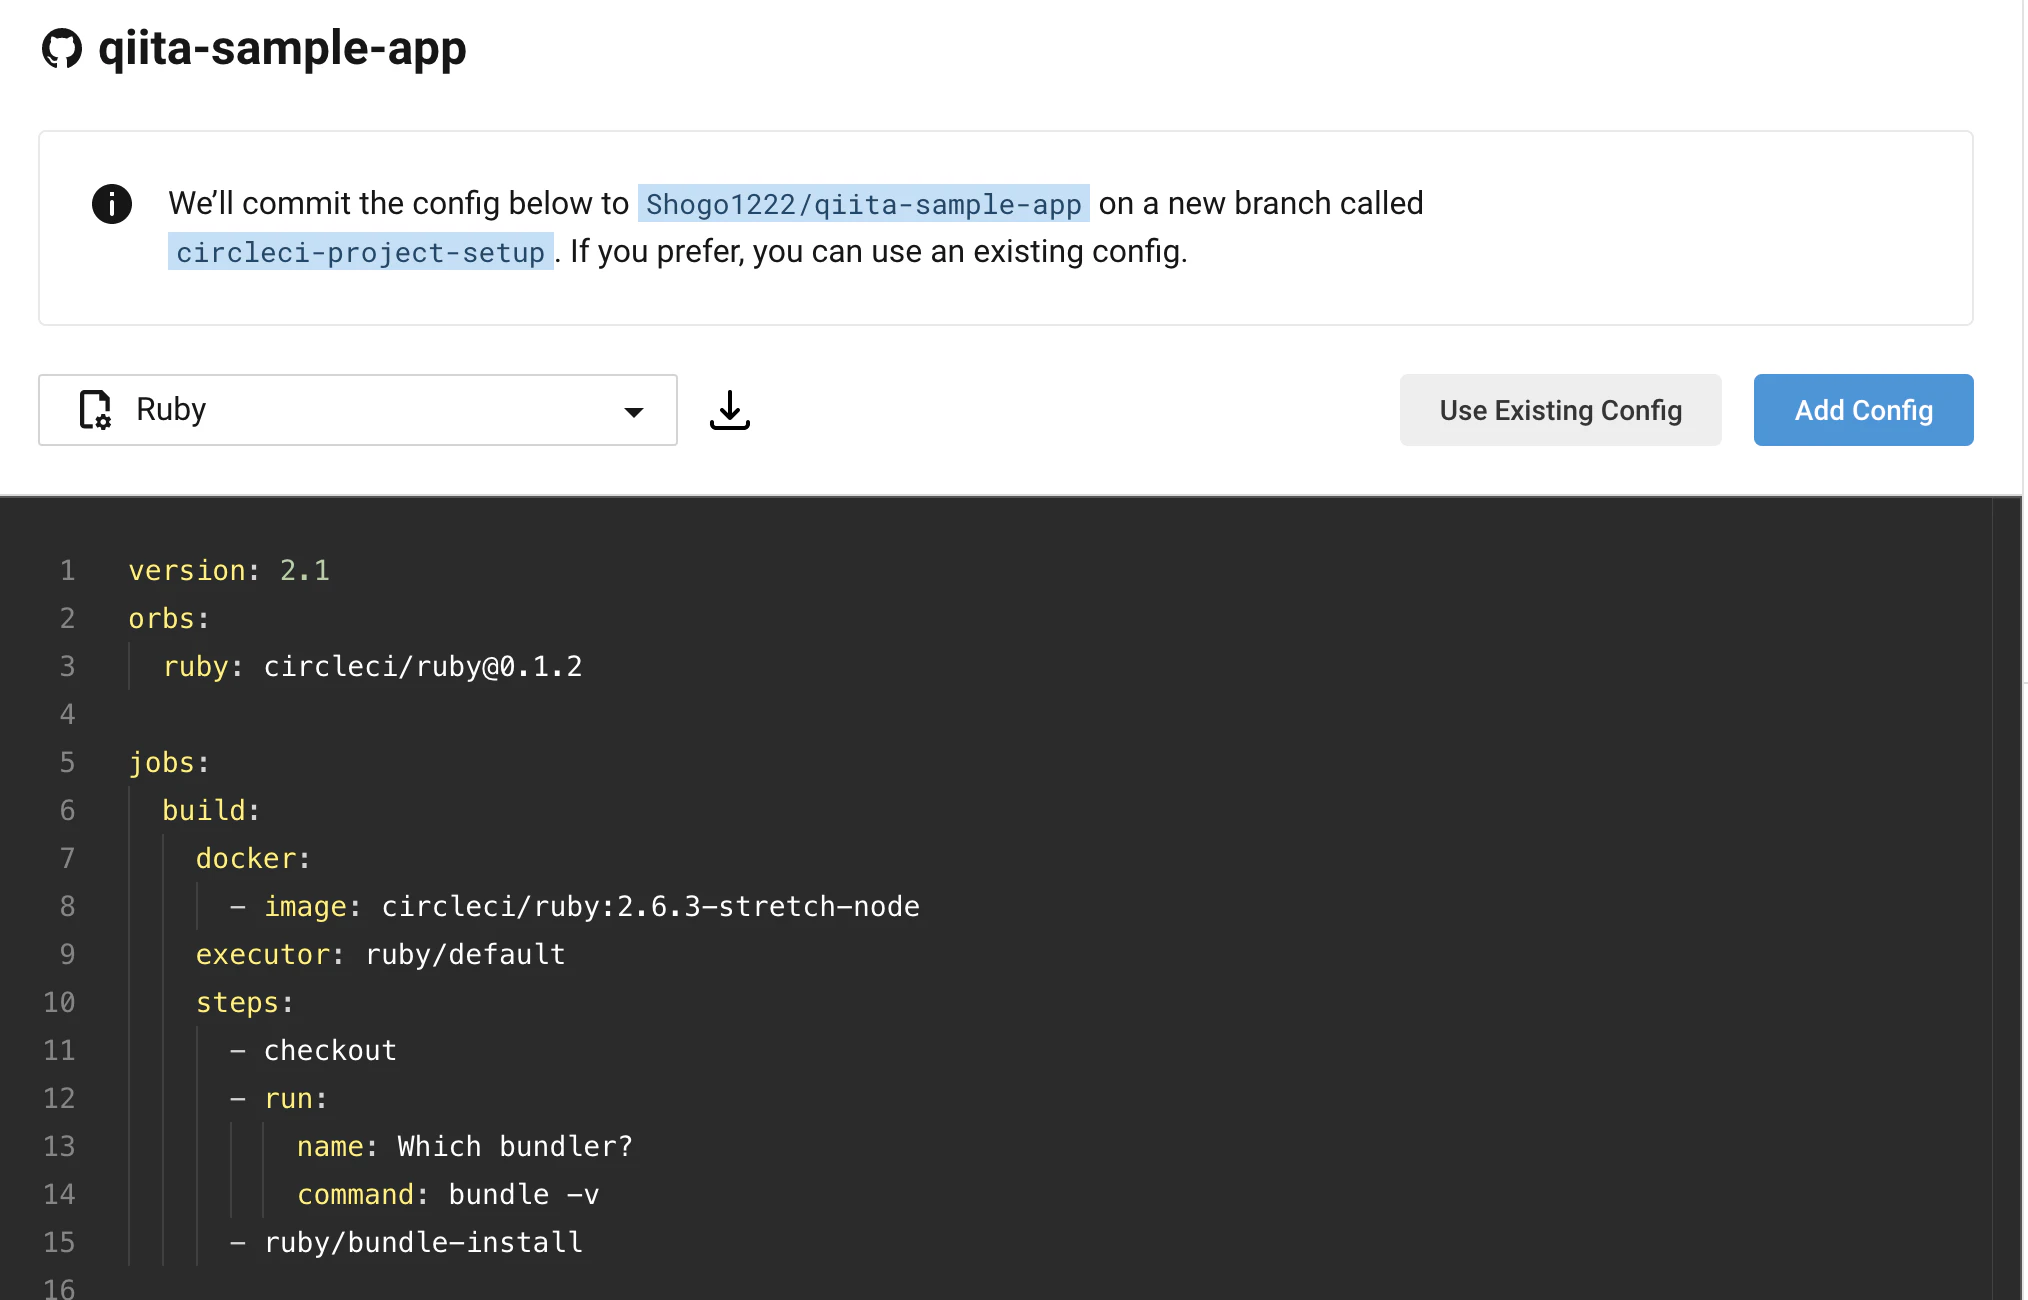Click the 'jobs:' code line
The width and height of the screenshot is (2028, 1300).
(169, 762)
